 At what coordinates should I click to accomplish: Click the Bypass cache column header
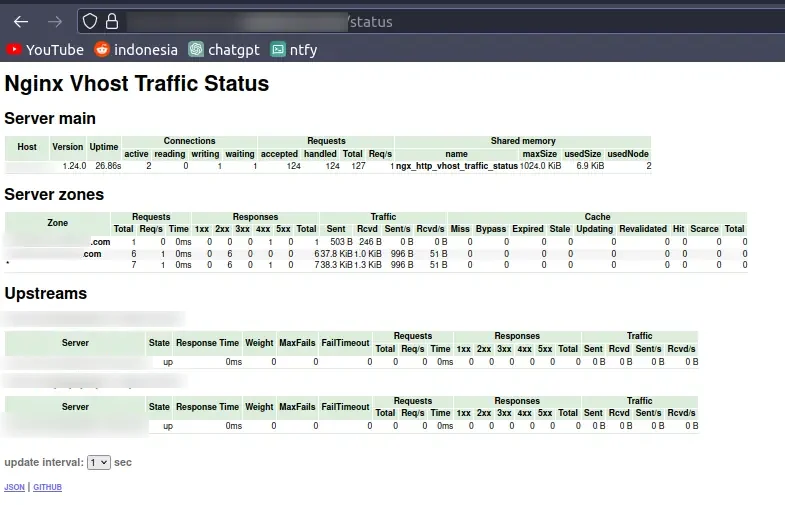491,229
